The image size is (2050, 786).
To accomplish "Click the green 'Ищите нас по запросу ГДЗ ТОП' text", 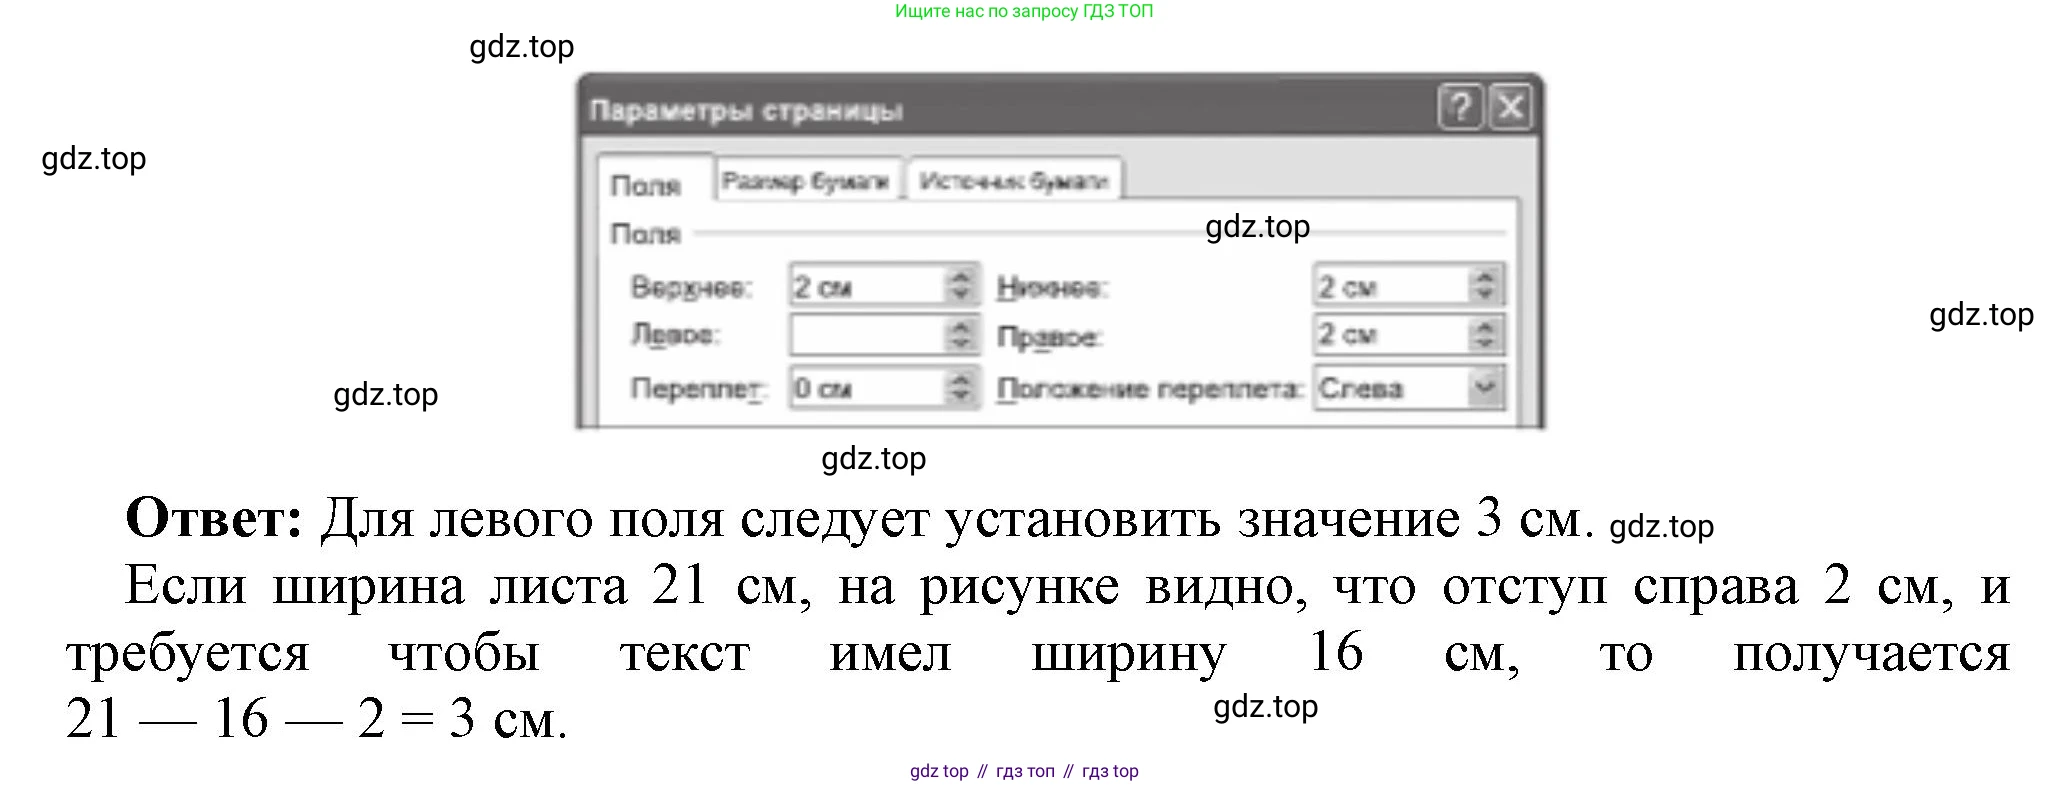I will point(1024,11).
